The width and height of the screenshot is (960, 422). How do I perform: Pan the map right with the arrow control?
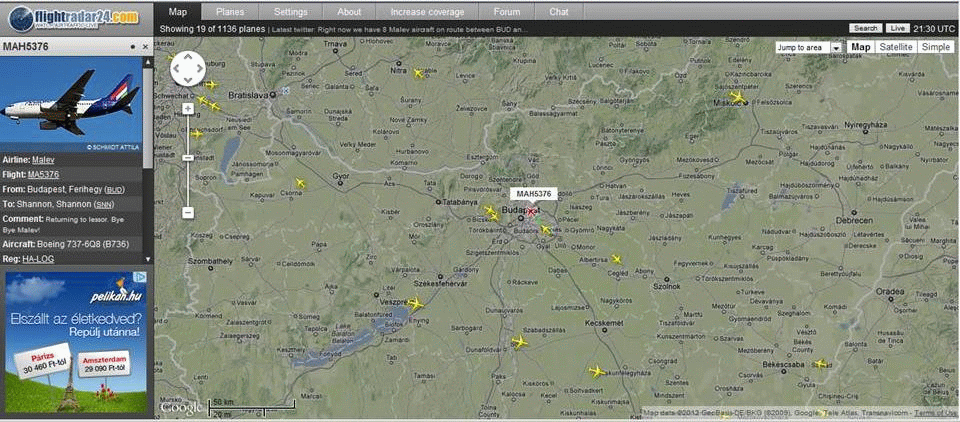(198, 68)
